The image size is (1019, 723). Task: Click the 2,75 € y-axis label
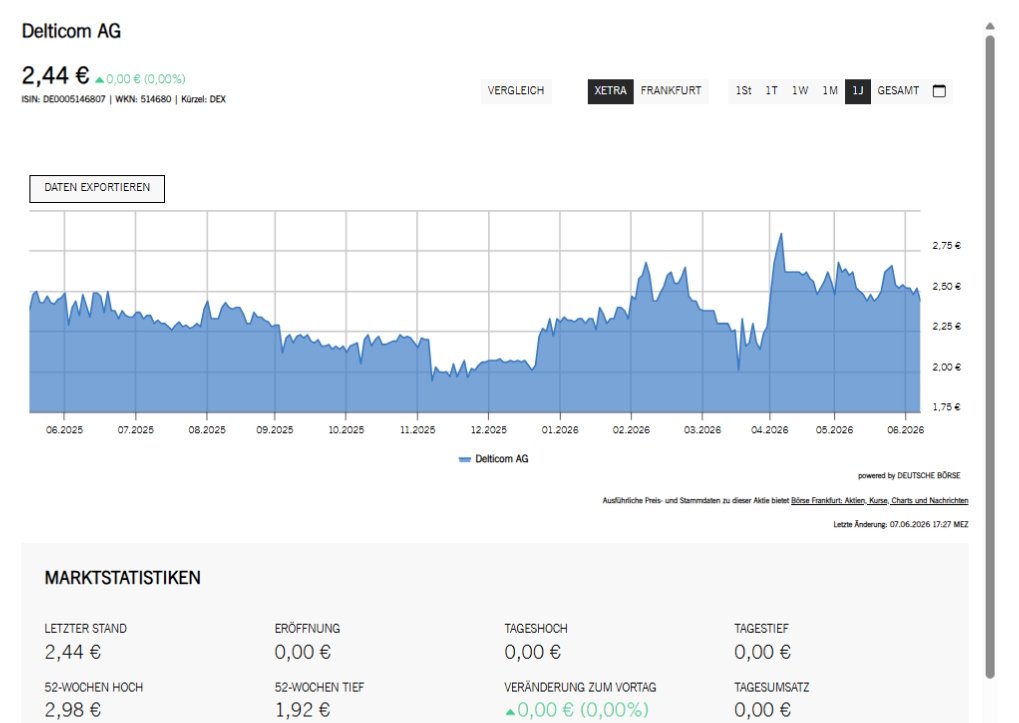(x=946, y=246)
